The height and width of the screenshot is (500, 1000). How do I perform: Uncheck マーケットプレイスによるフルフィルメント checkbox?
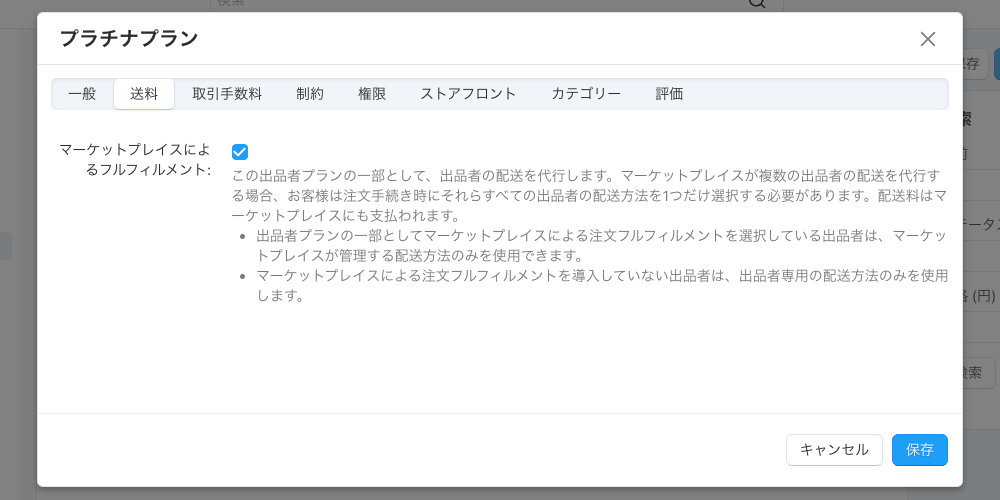[240, 152]
